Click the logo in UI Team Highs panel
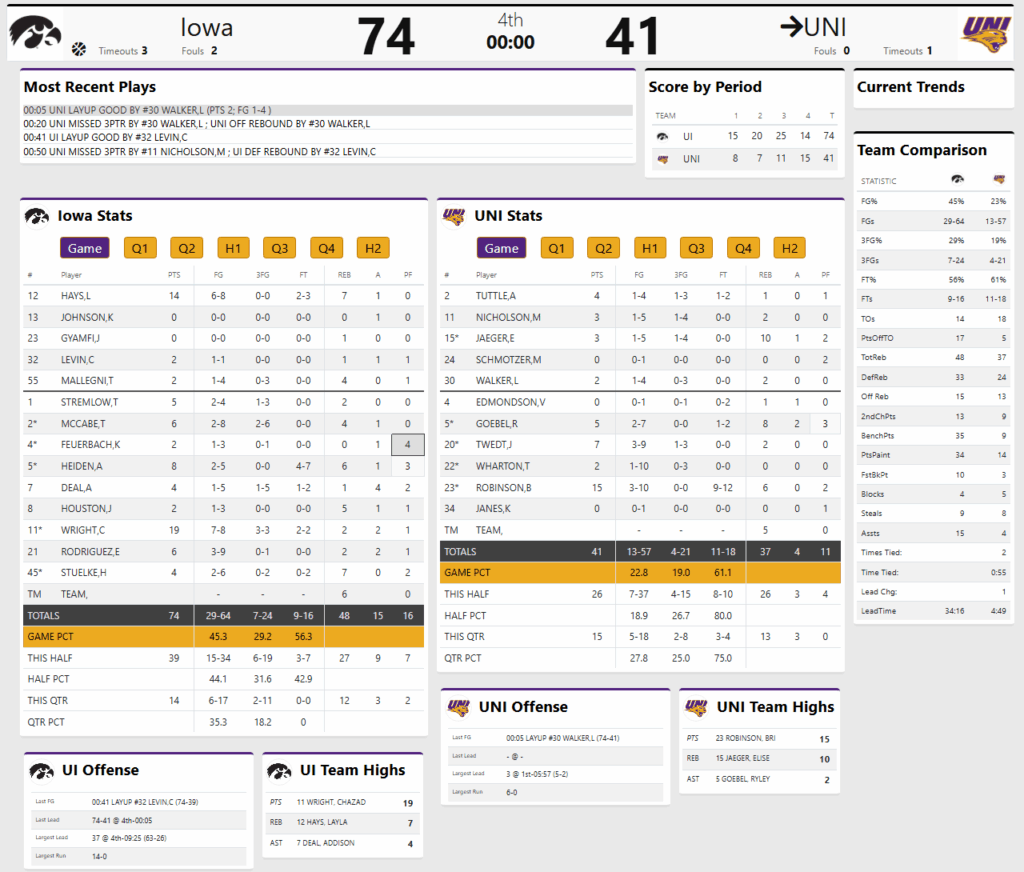Image resolution: width=1024 pixels, height=872 pixels. click(x=280, y=770)
